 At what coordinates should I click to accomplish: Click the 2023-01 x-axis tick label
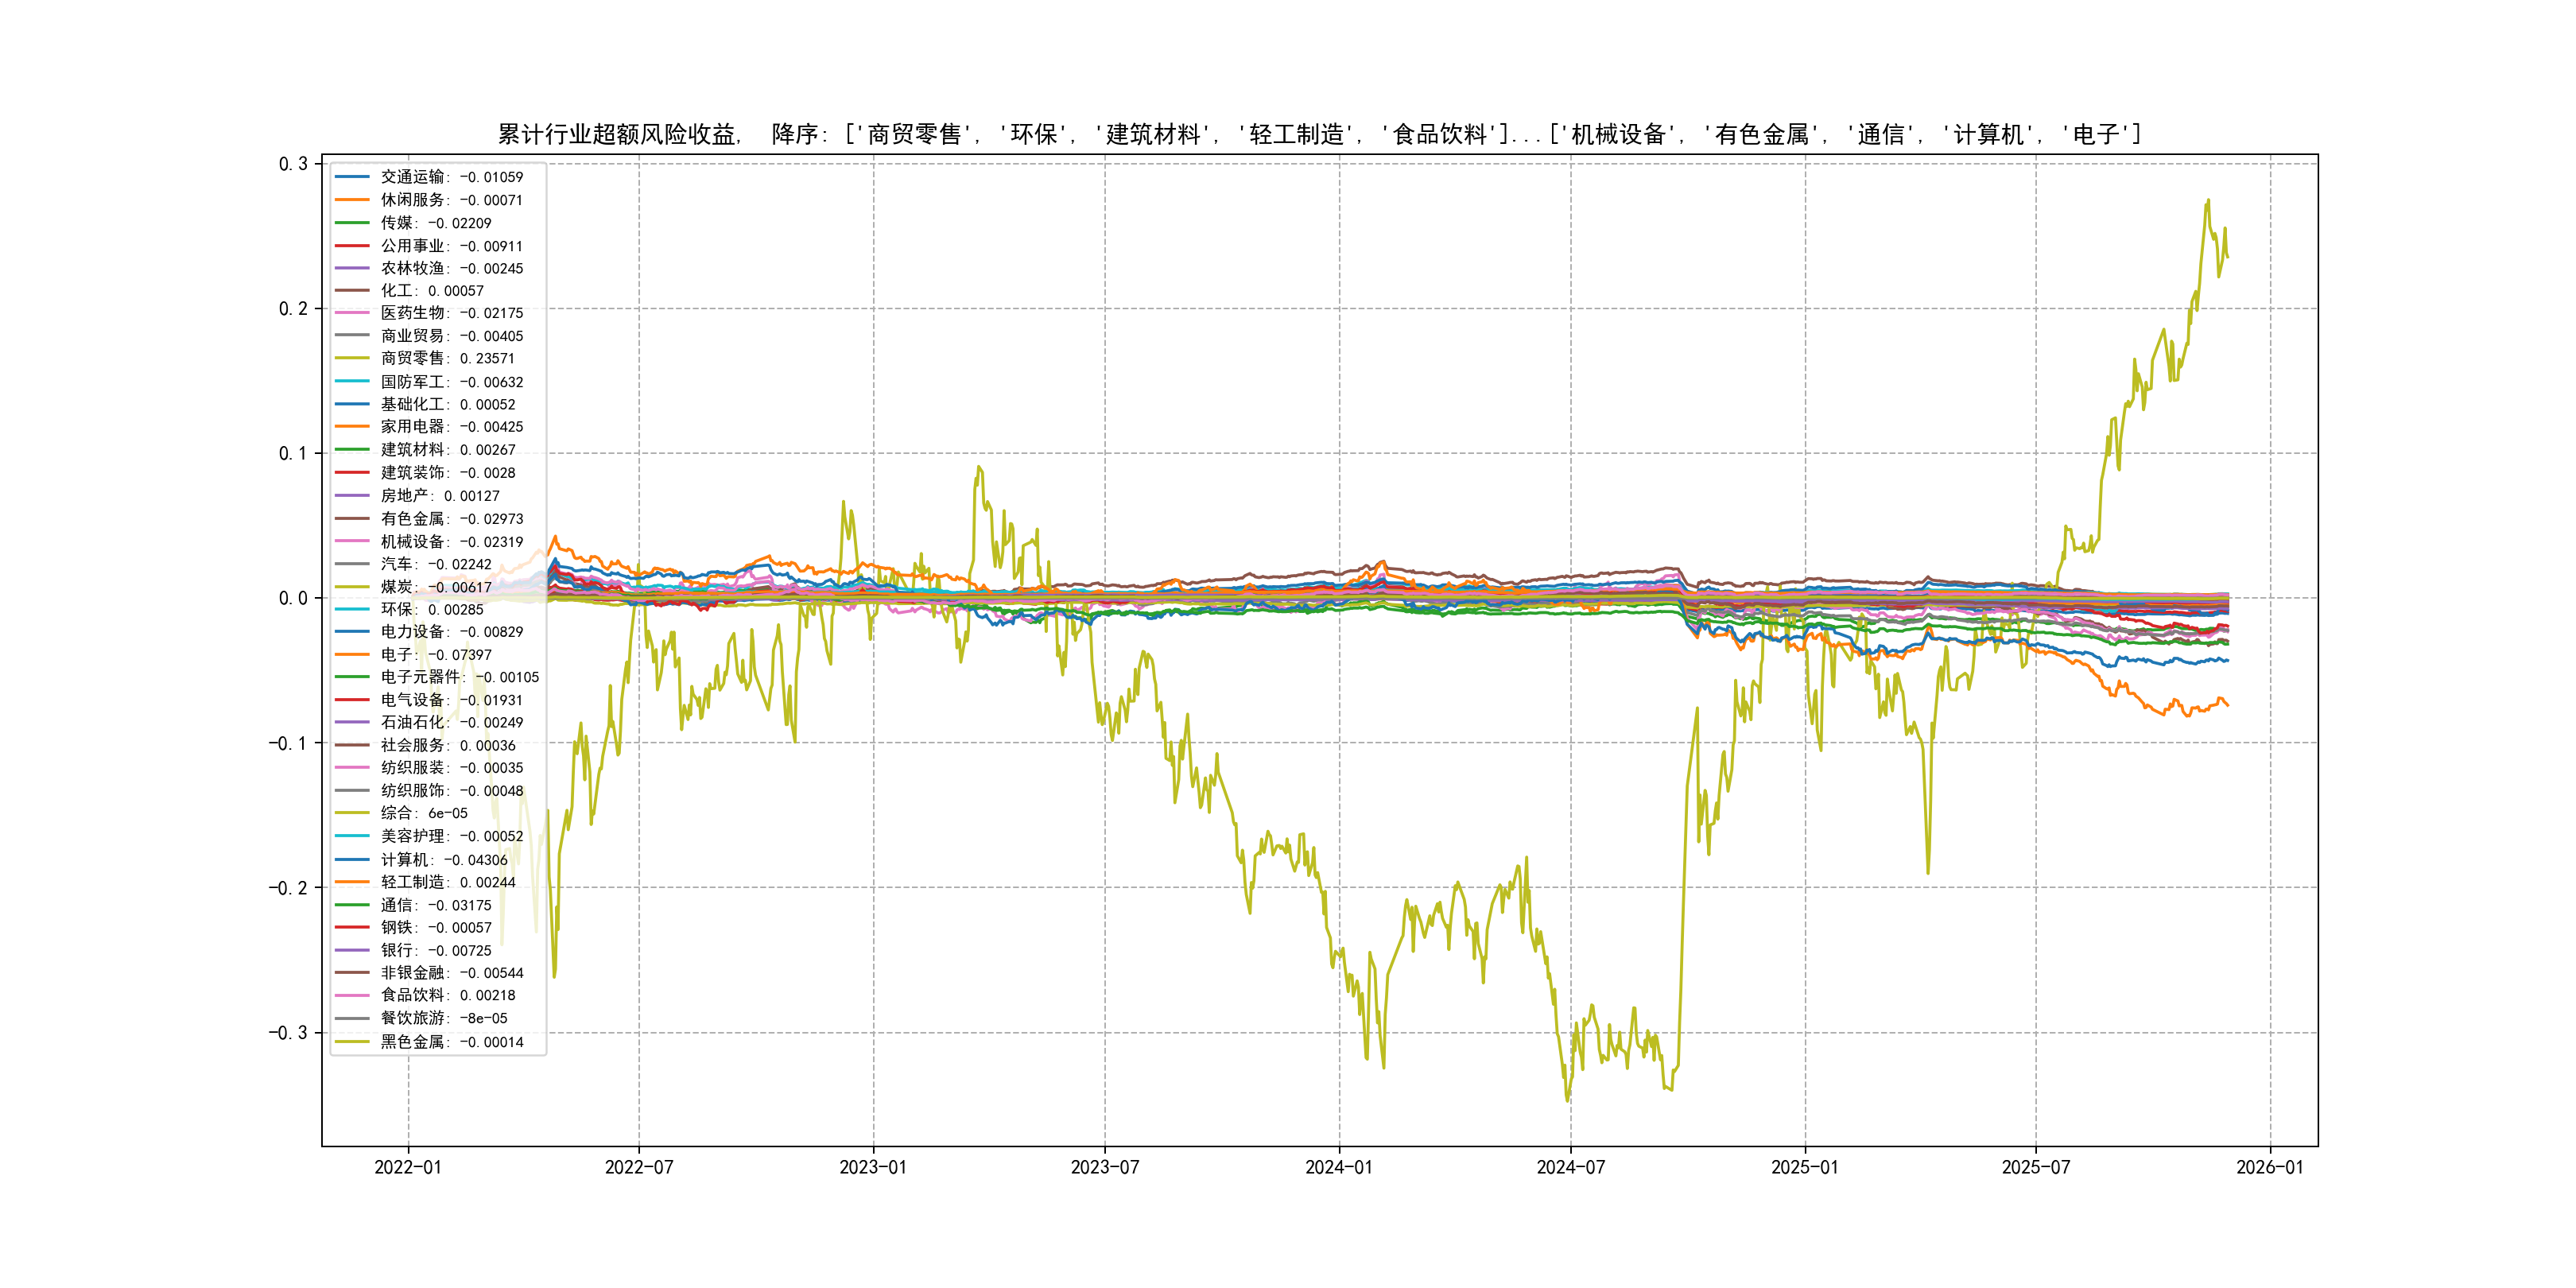coord(872,1167)
